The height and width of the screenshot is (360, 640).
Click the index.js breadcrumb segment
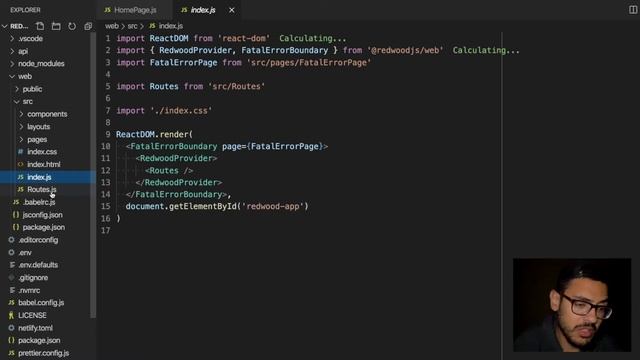170,26
